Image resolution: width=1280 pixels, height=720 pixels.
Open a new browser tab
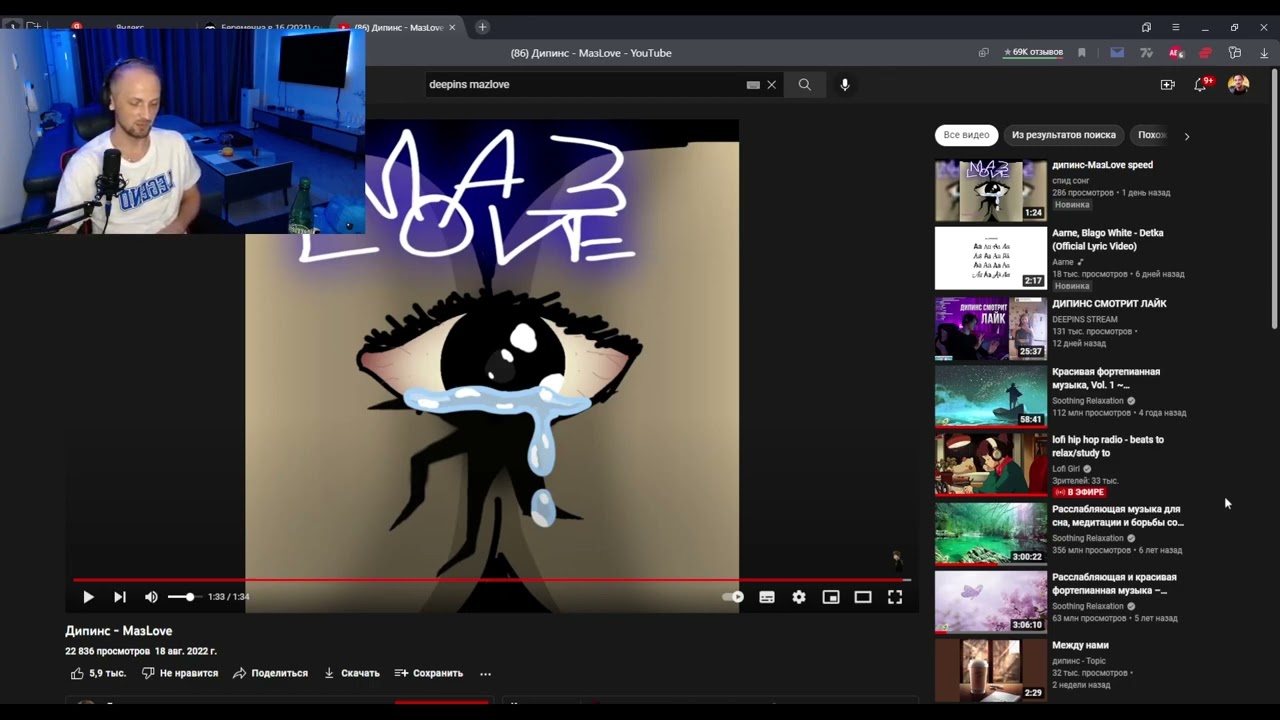point(482,27)
